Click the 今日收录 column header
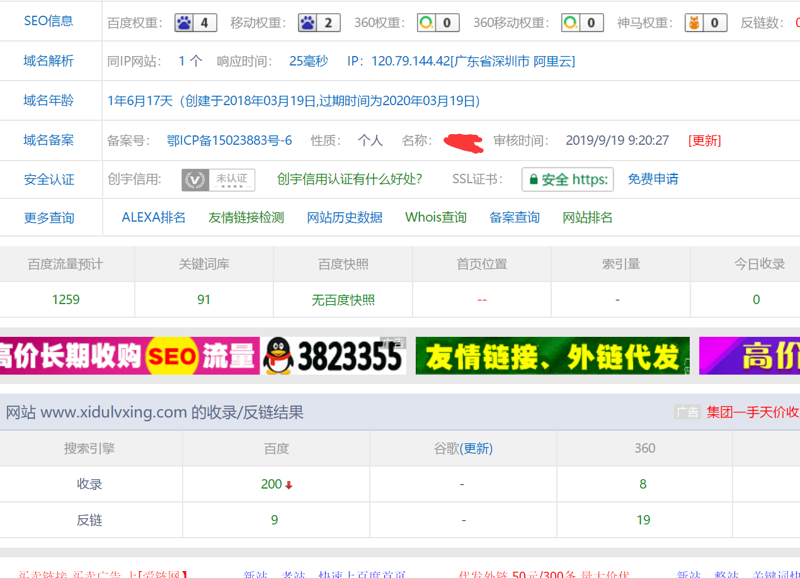 (x=760, y=264)
